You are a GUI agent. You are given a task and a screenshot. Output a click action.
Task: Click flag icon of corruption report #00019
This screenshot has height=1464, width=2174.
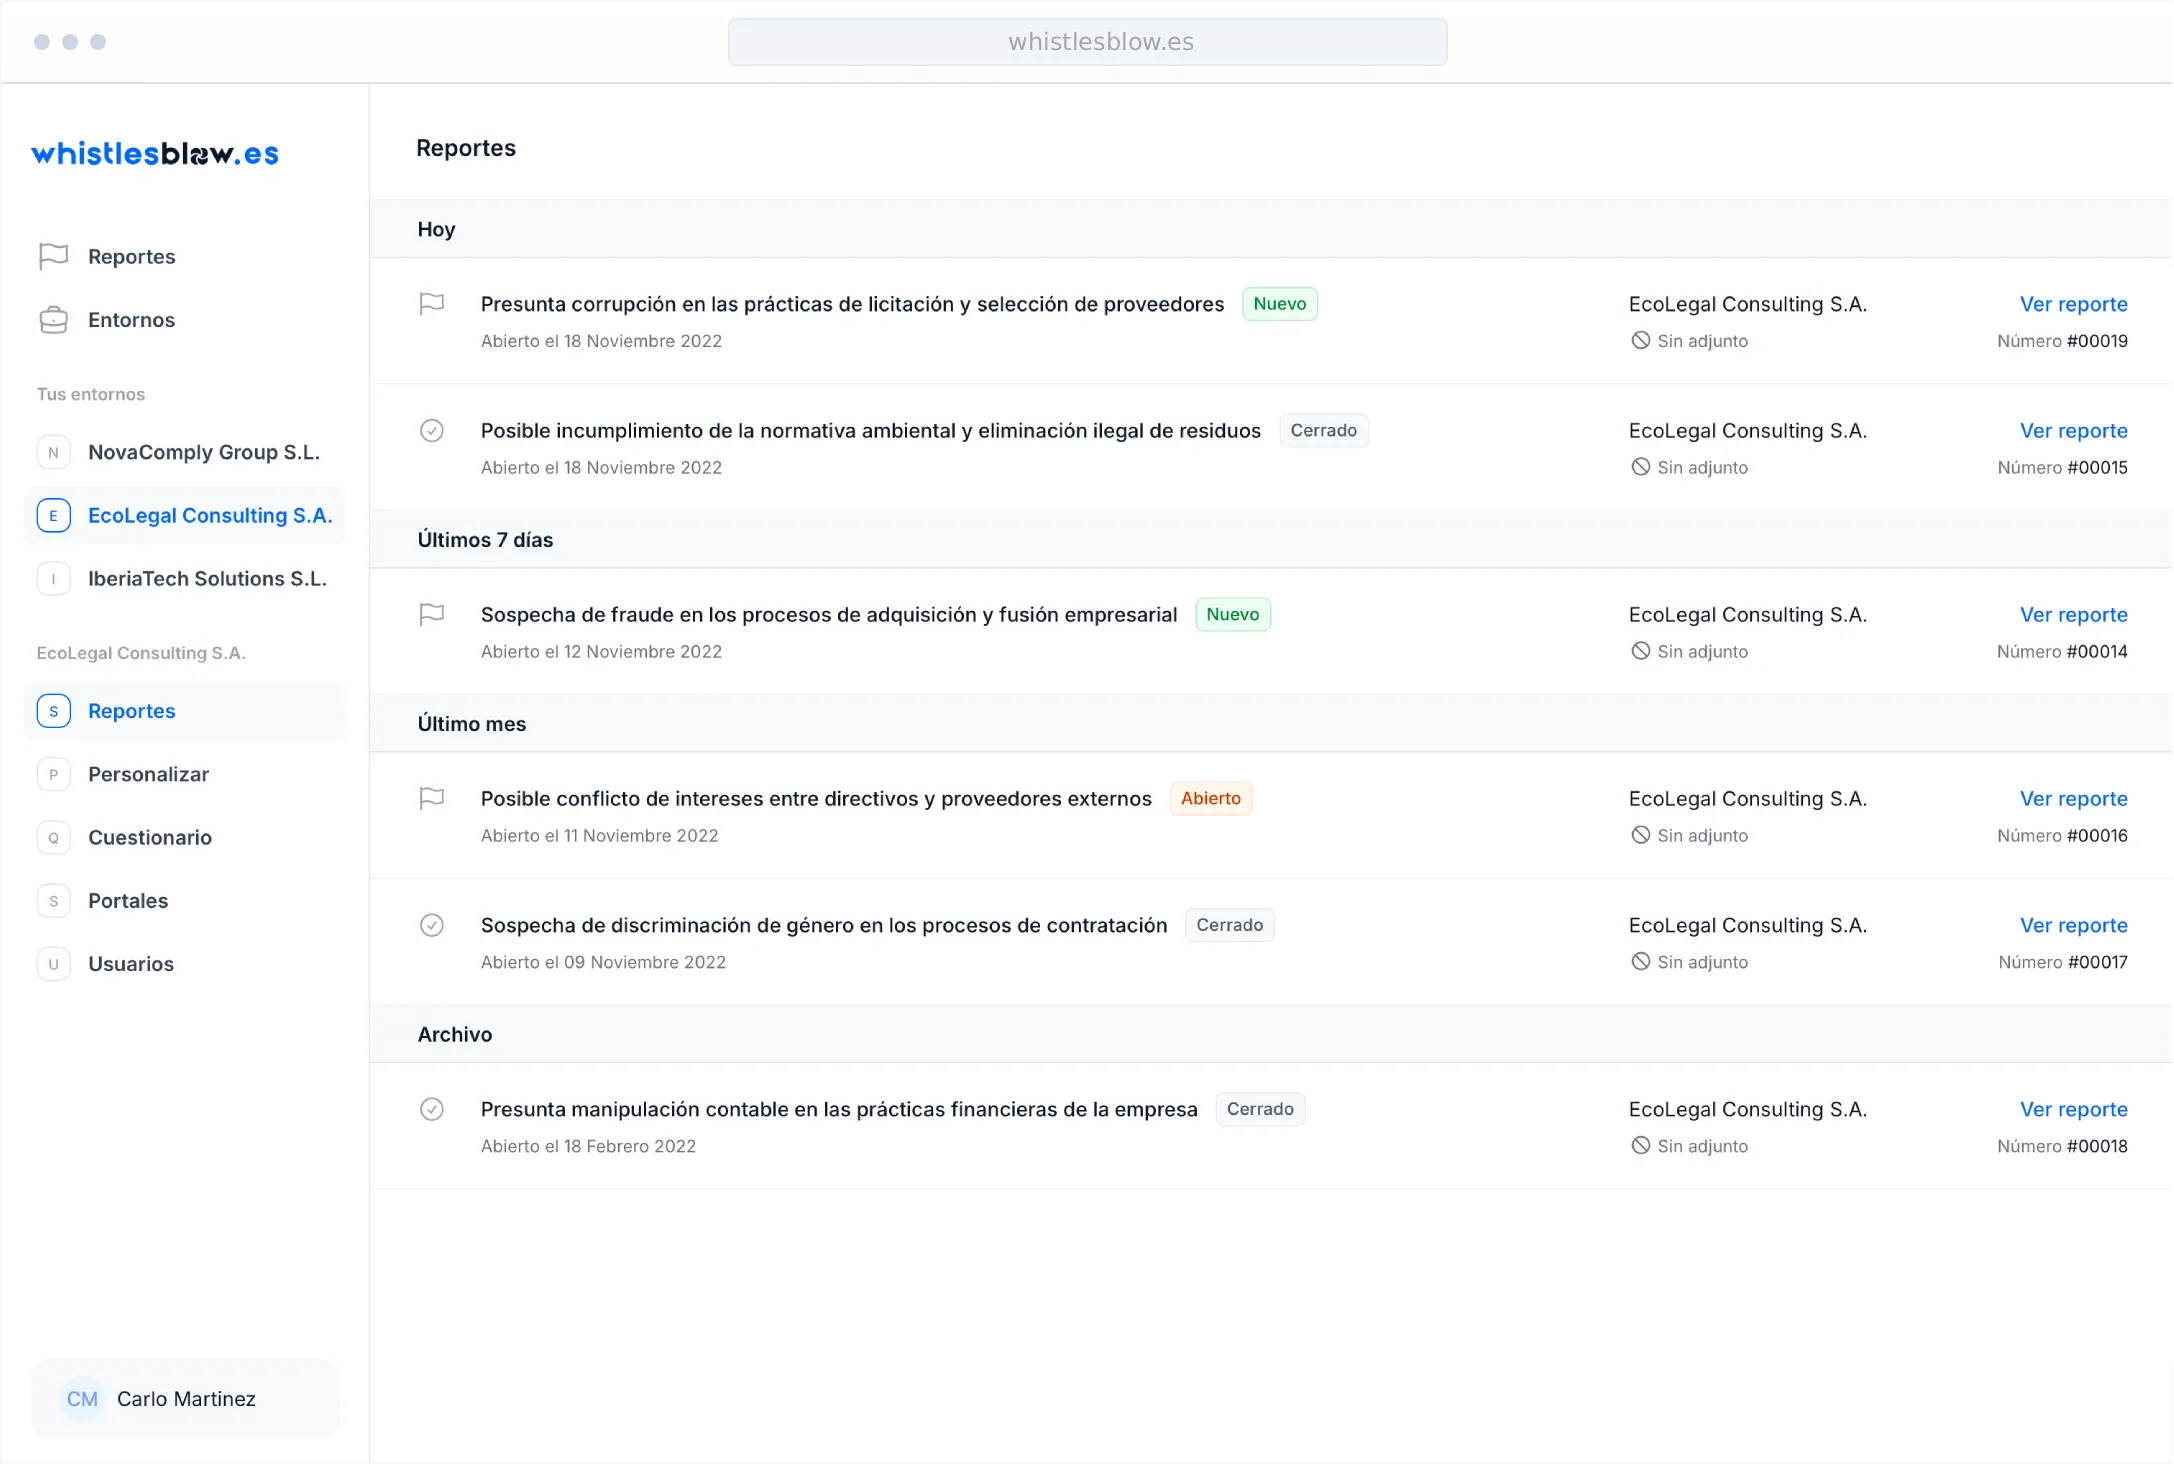pyautogui.click(x=431, y=304)
